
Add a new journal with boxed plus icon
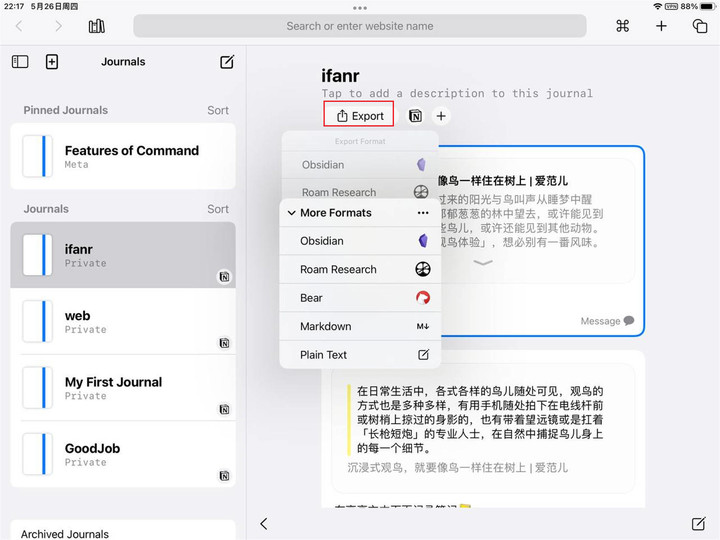point(52,62)
